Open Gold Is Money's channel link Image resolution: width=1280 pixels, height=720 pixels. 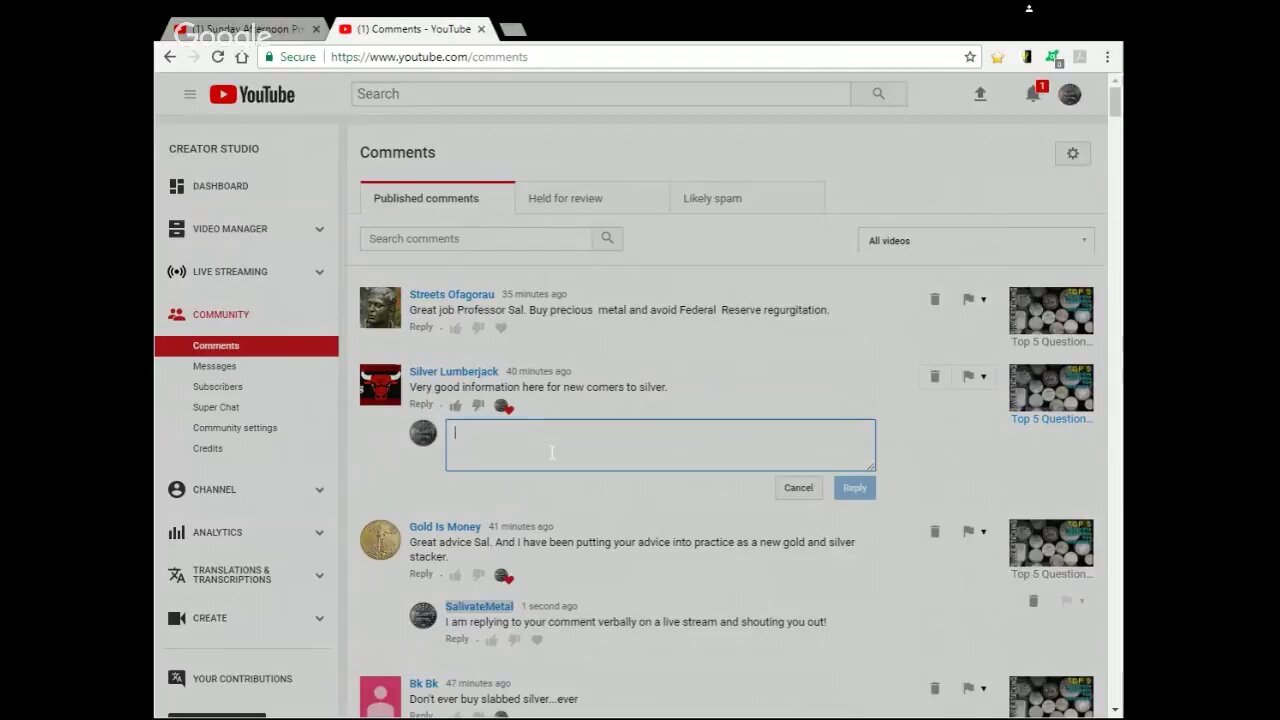coord(445,526)
